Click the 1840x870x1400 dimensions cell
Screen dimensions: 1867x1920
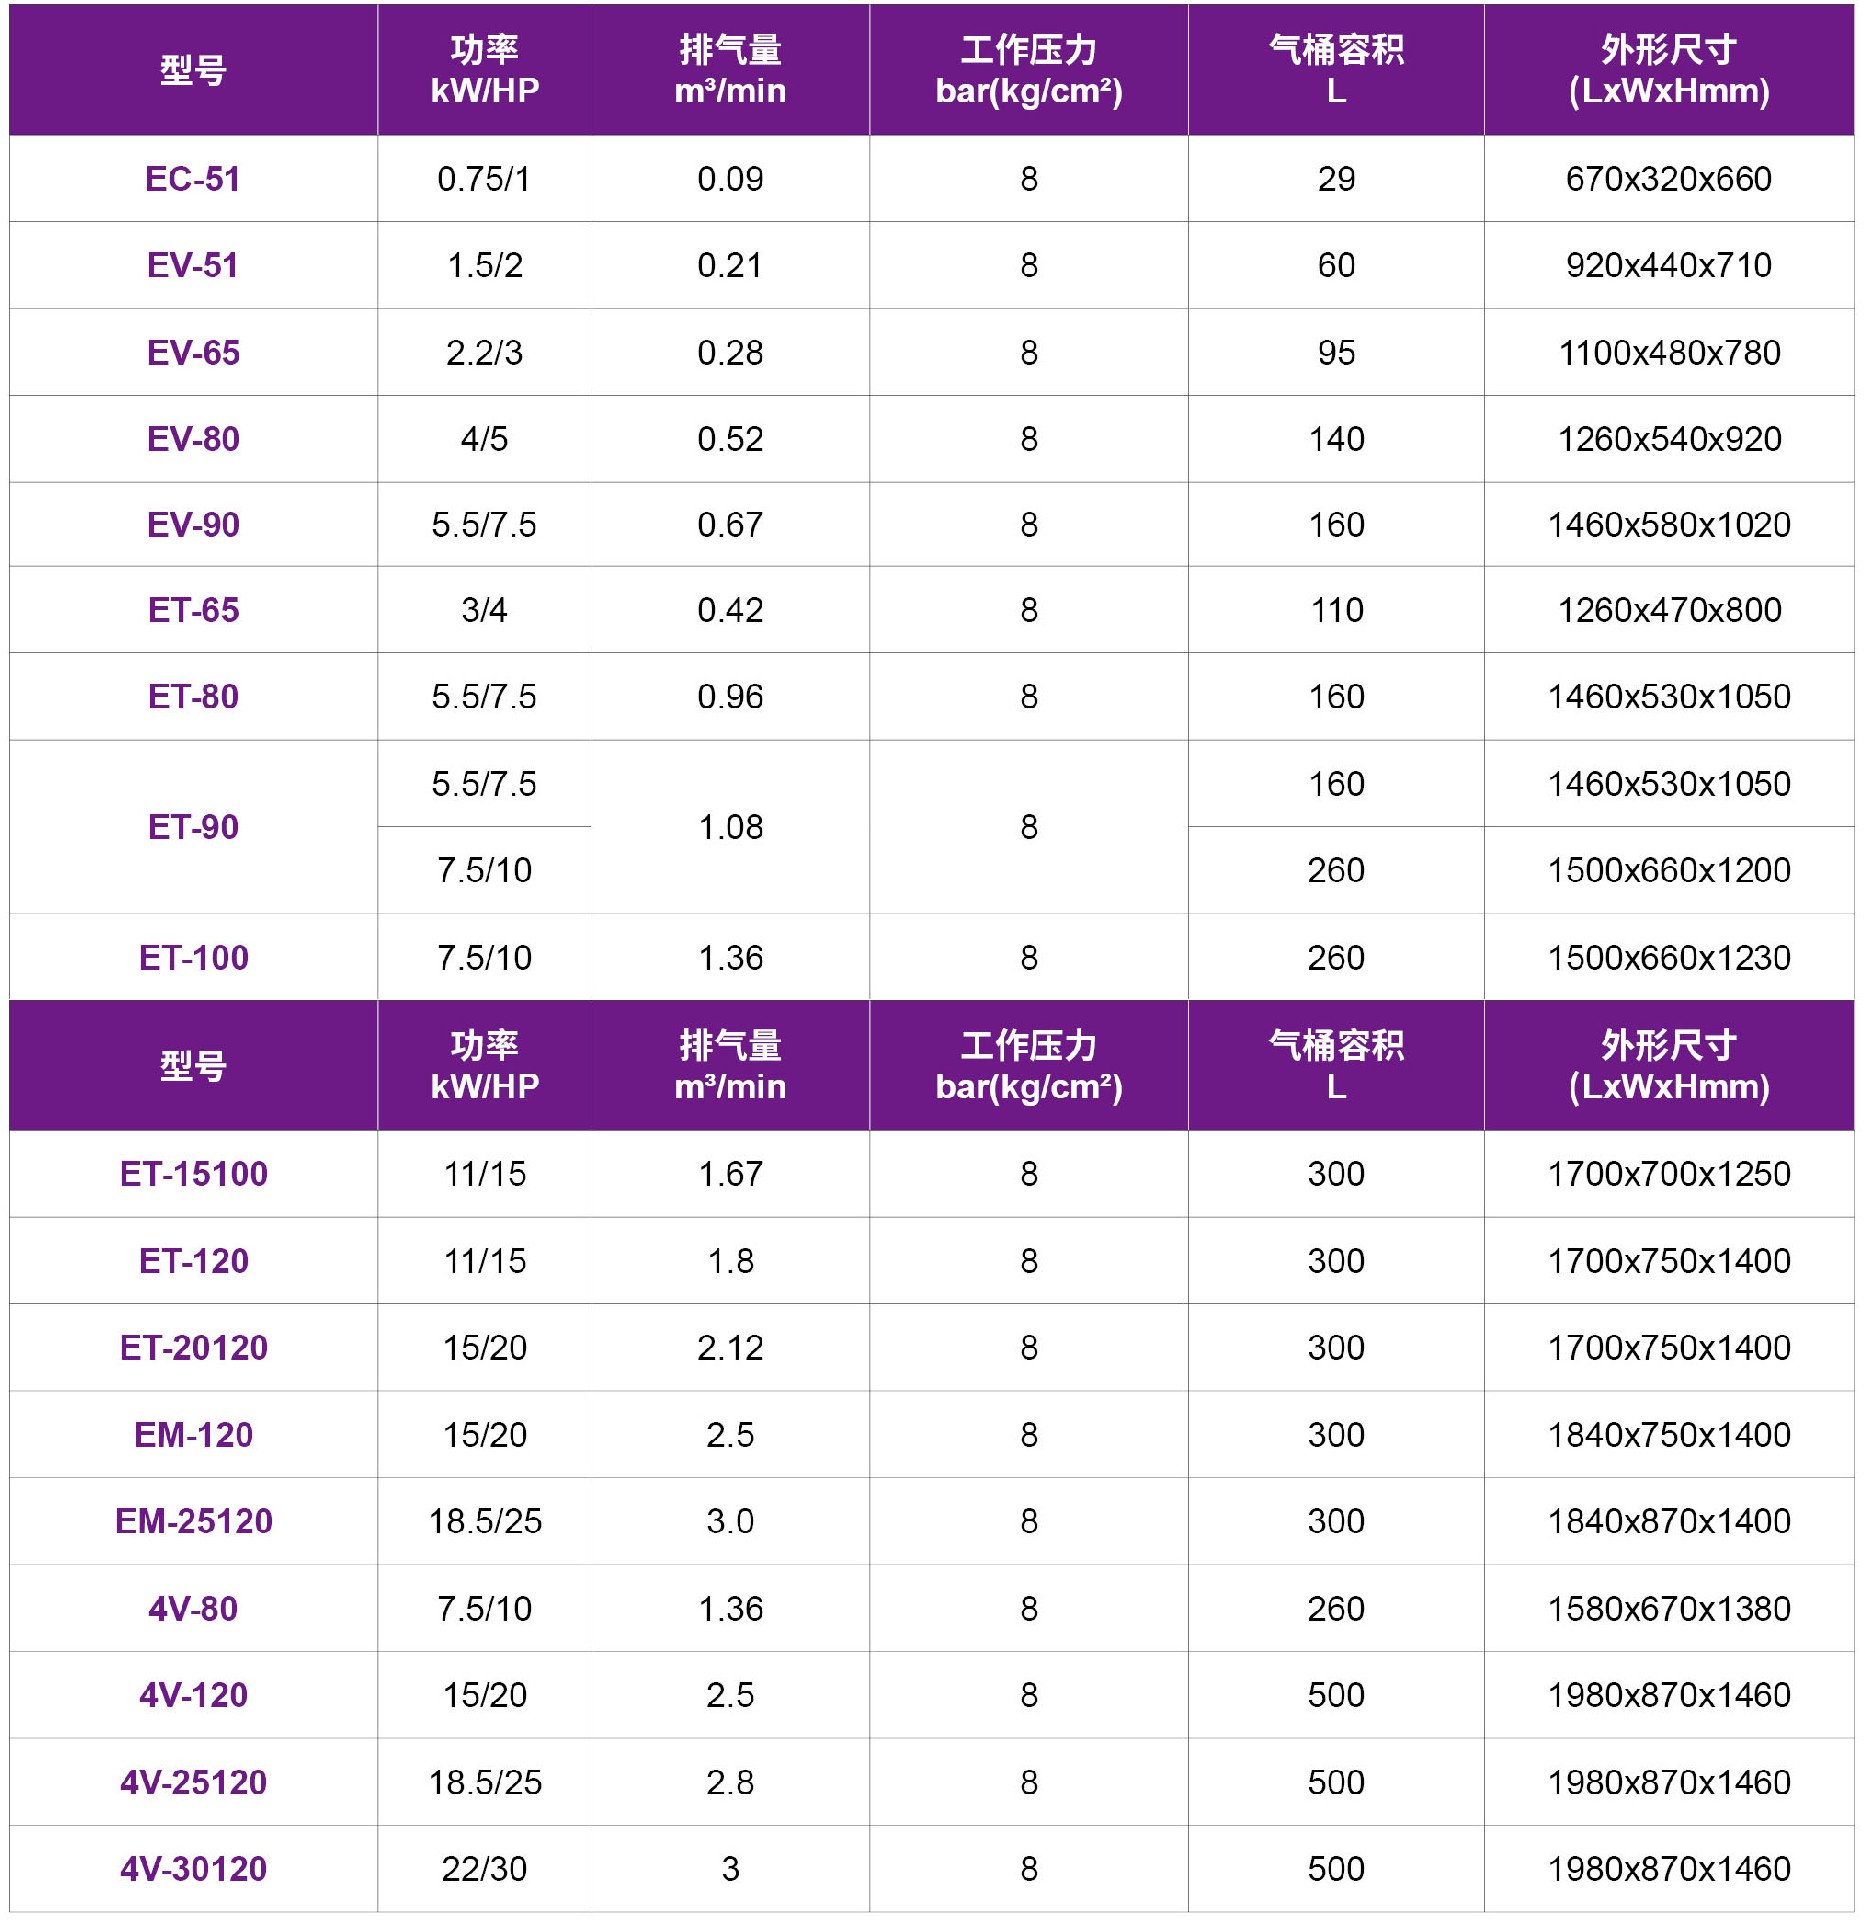(x=1668, y=1521)
